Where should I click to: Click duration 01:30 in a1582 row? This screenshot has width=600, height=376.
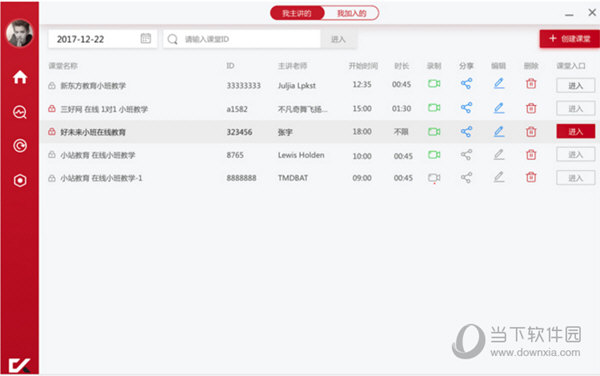[401, 109]
